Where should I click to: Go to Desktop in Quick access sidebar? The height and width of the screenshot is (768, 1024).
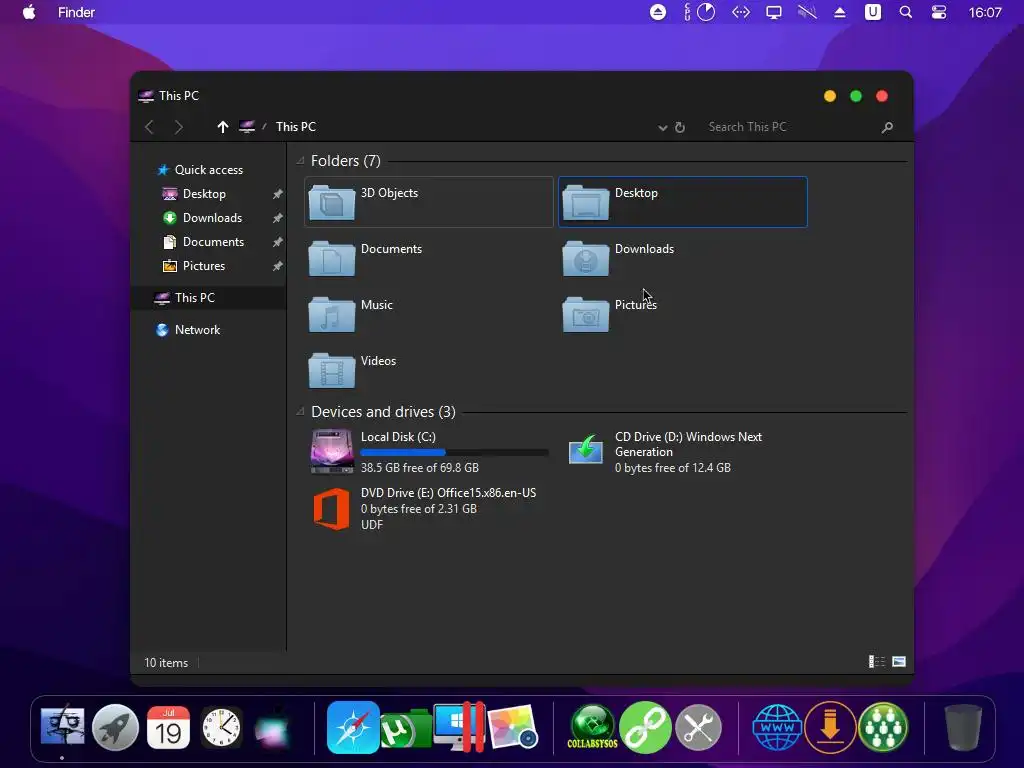coord(194,194)
